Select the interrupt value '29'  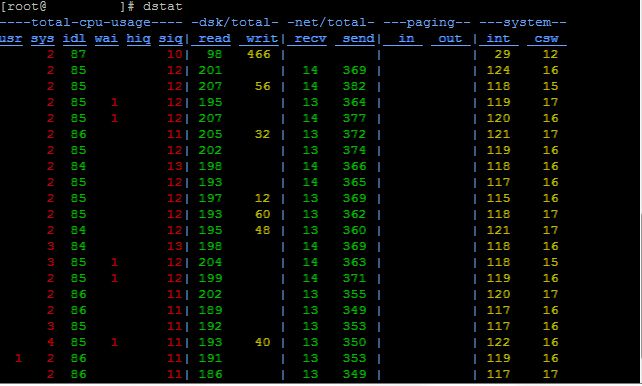coord(502,54)
